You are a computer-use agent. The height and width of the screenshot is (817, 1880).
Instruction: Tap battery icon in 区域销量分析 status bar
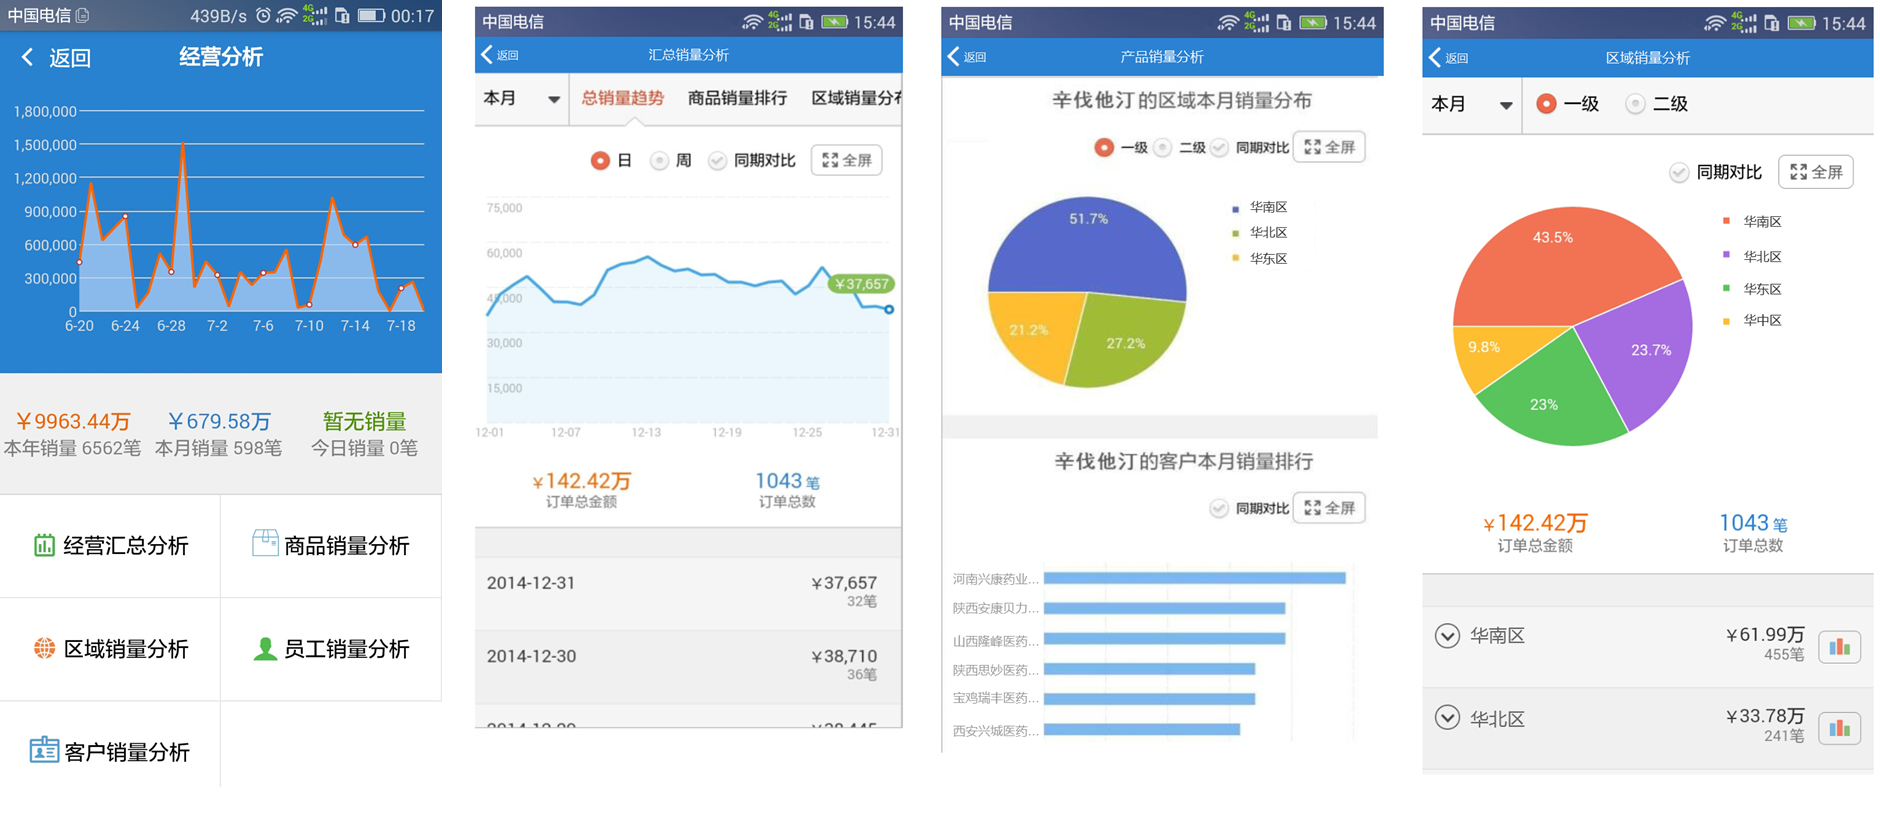click(1802, 23)
